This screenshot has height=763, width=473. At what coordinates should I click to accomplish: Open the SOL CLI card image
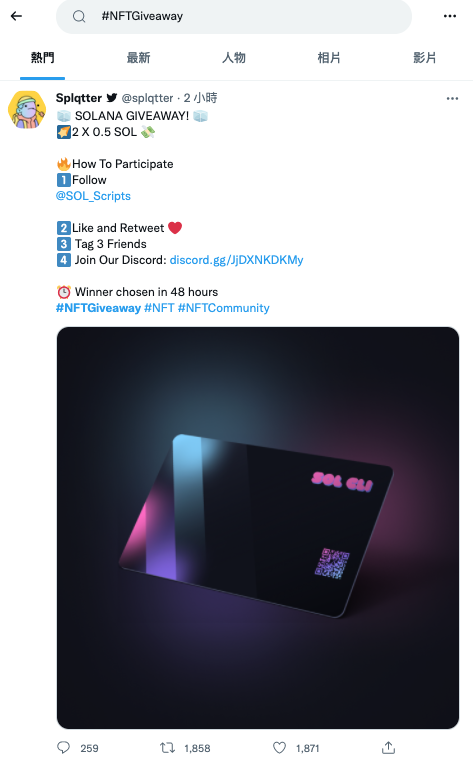click(258, 528)
